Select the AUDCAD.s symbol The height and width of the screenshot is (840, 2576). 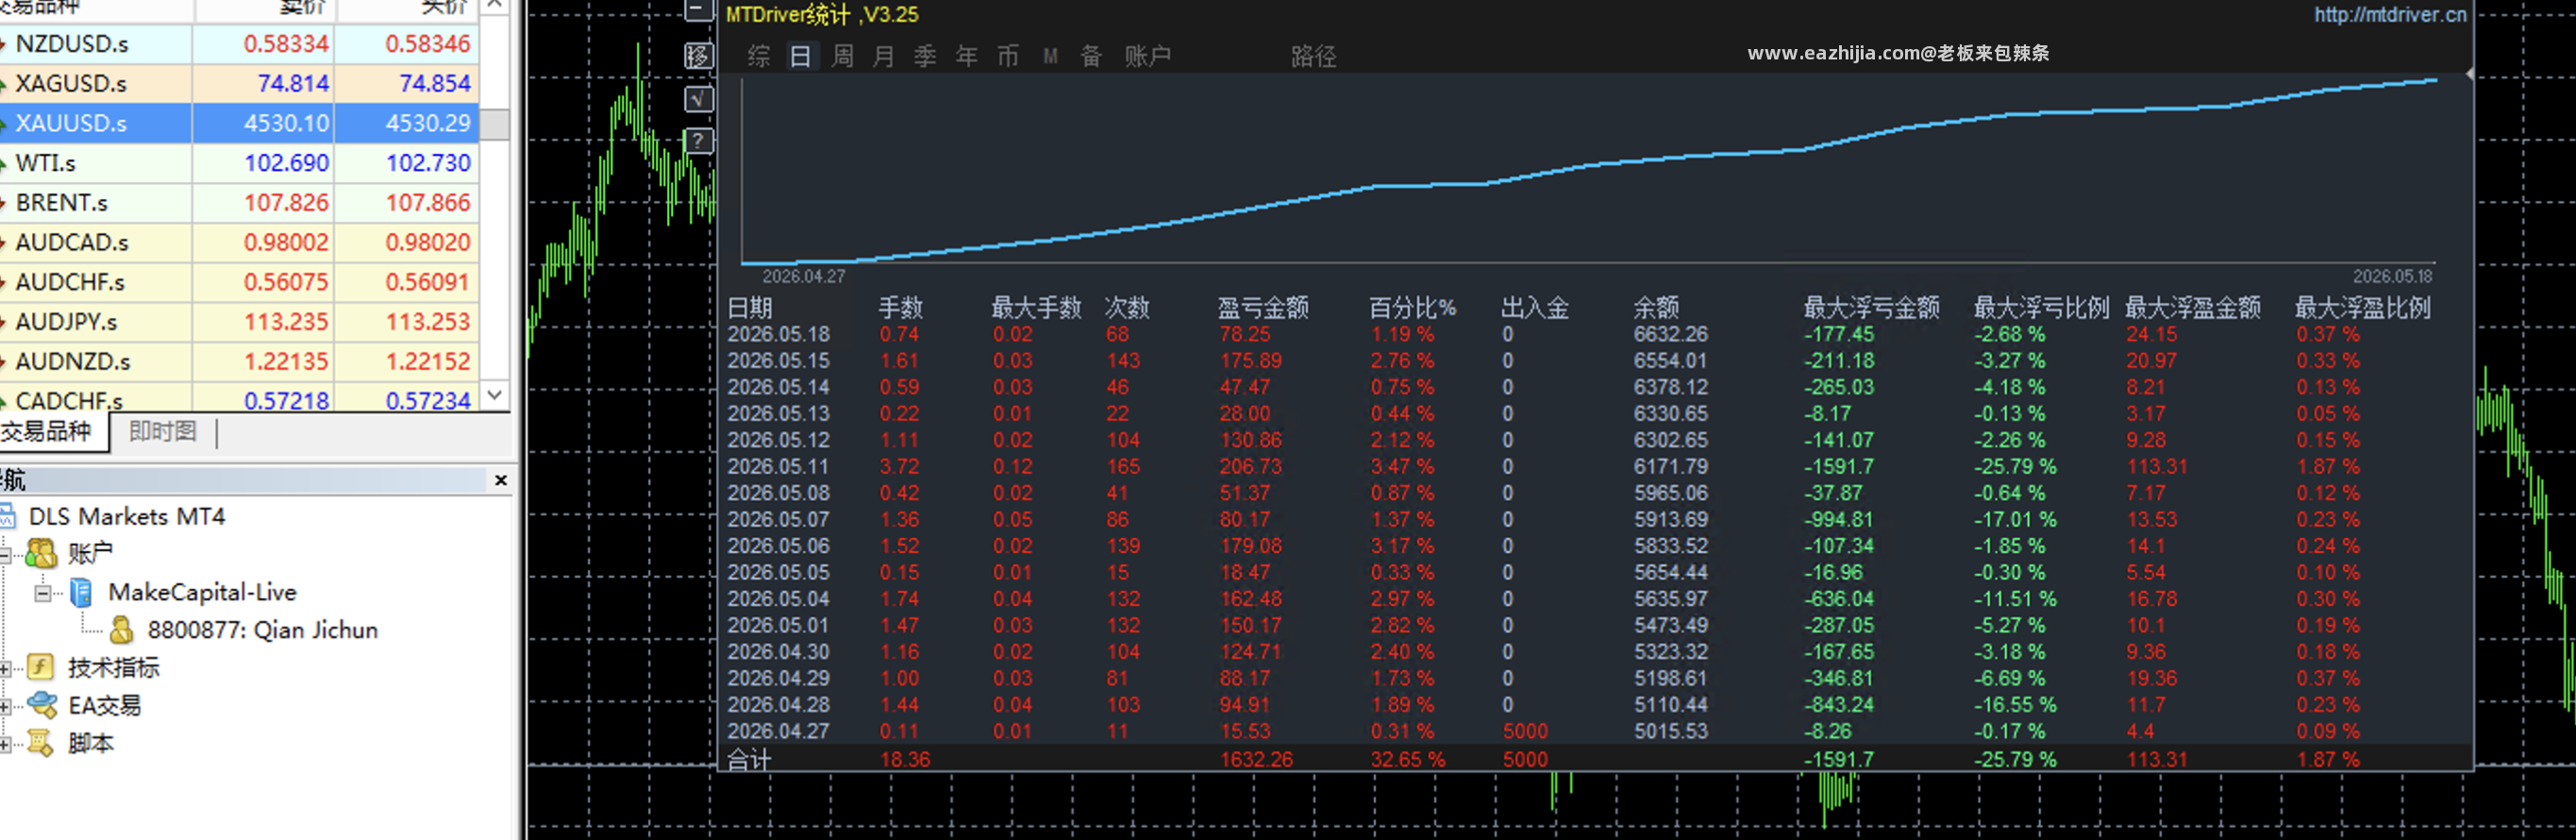[x=72, y=242]
